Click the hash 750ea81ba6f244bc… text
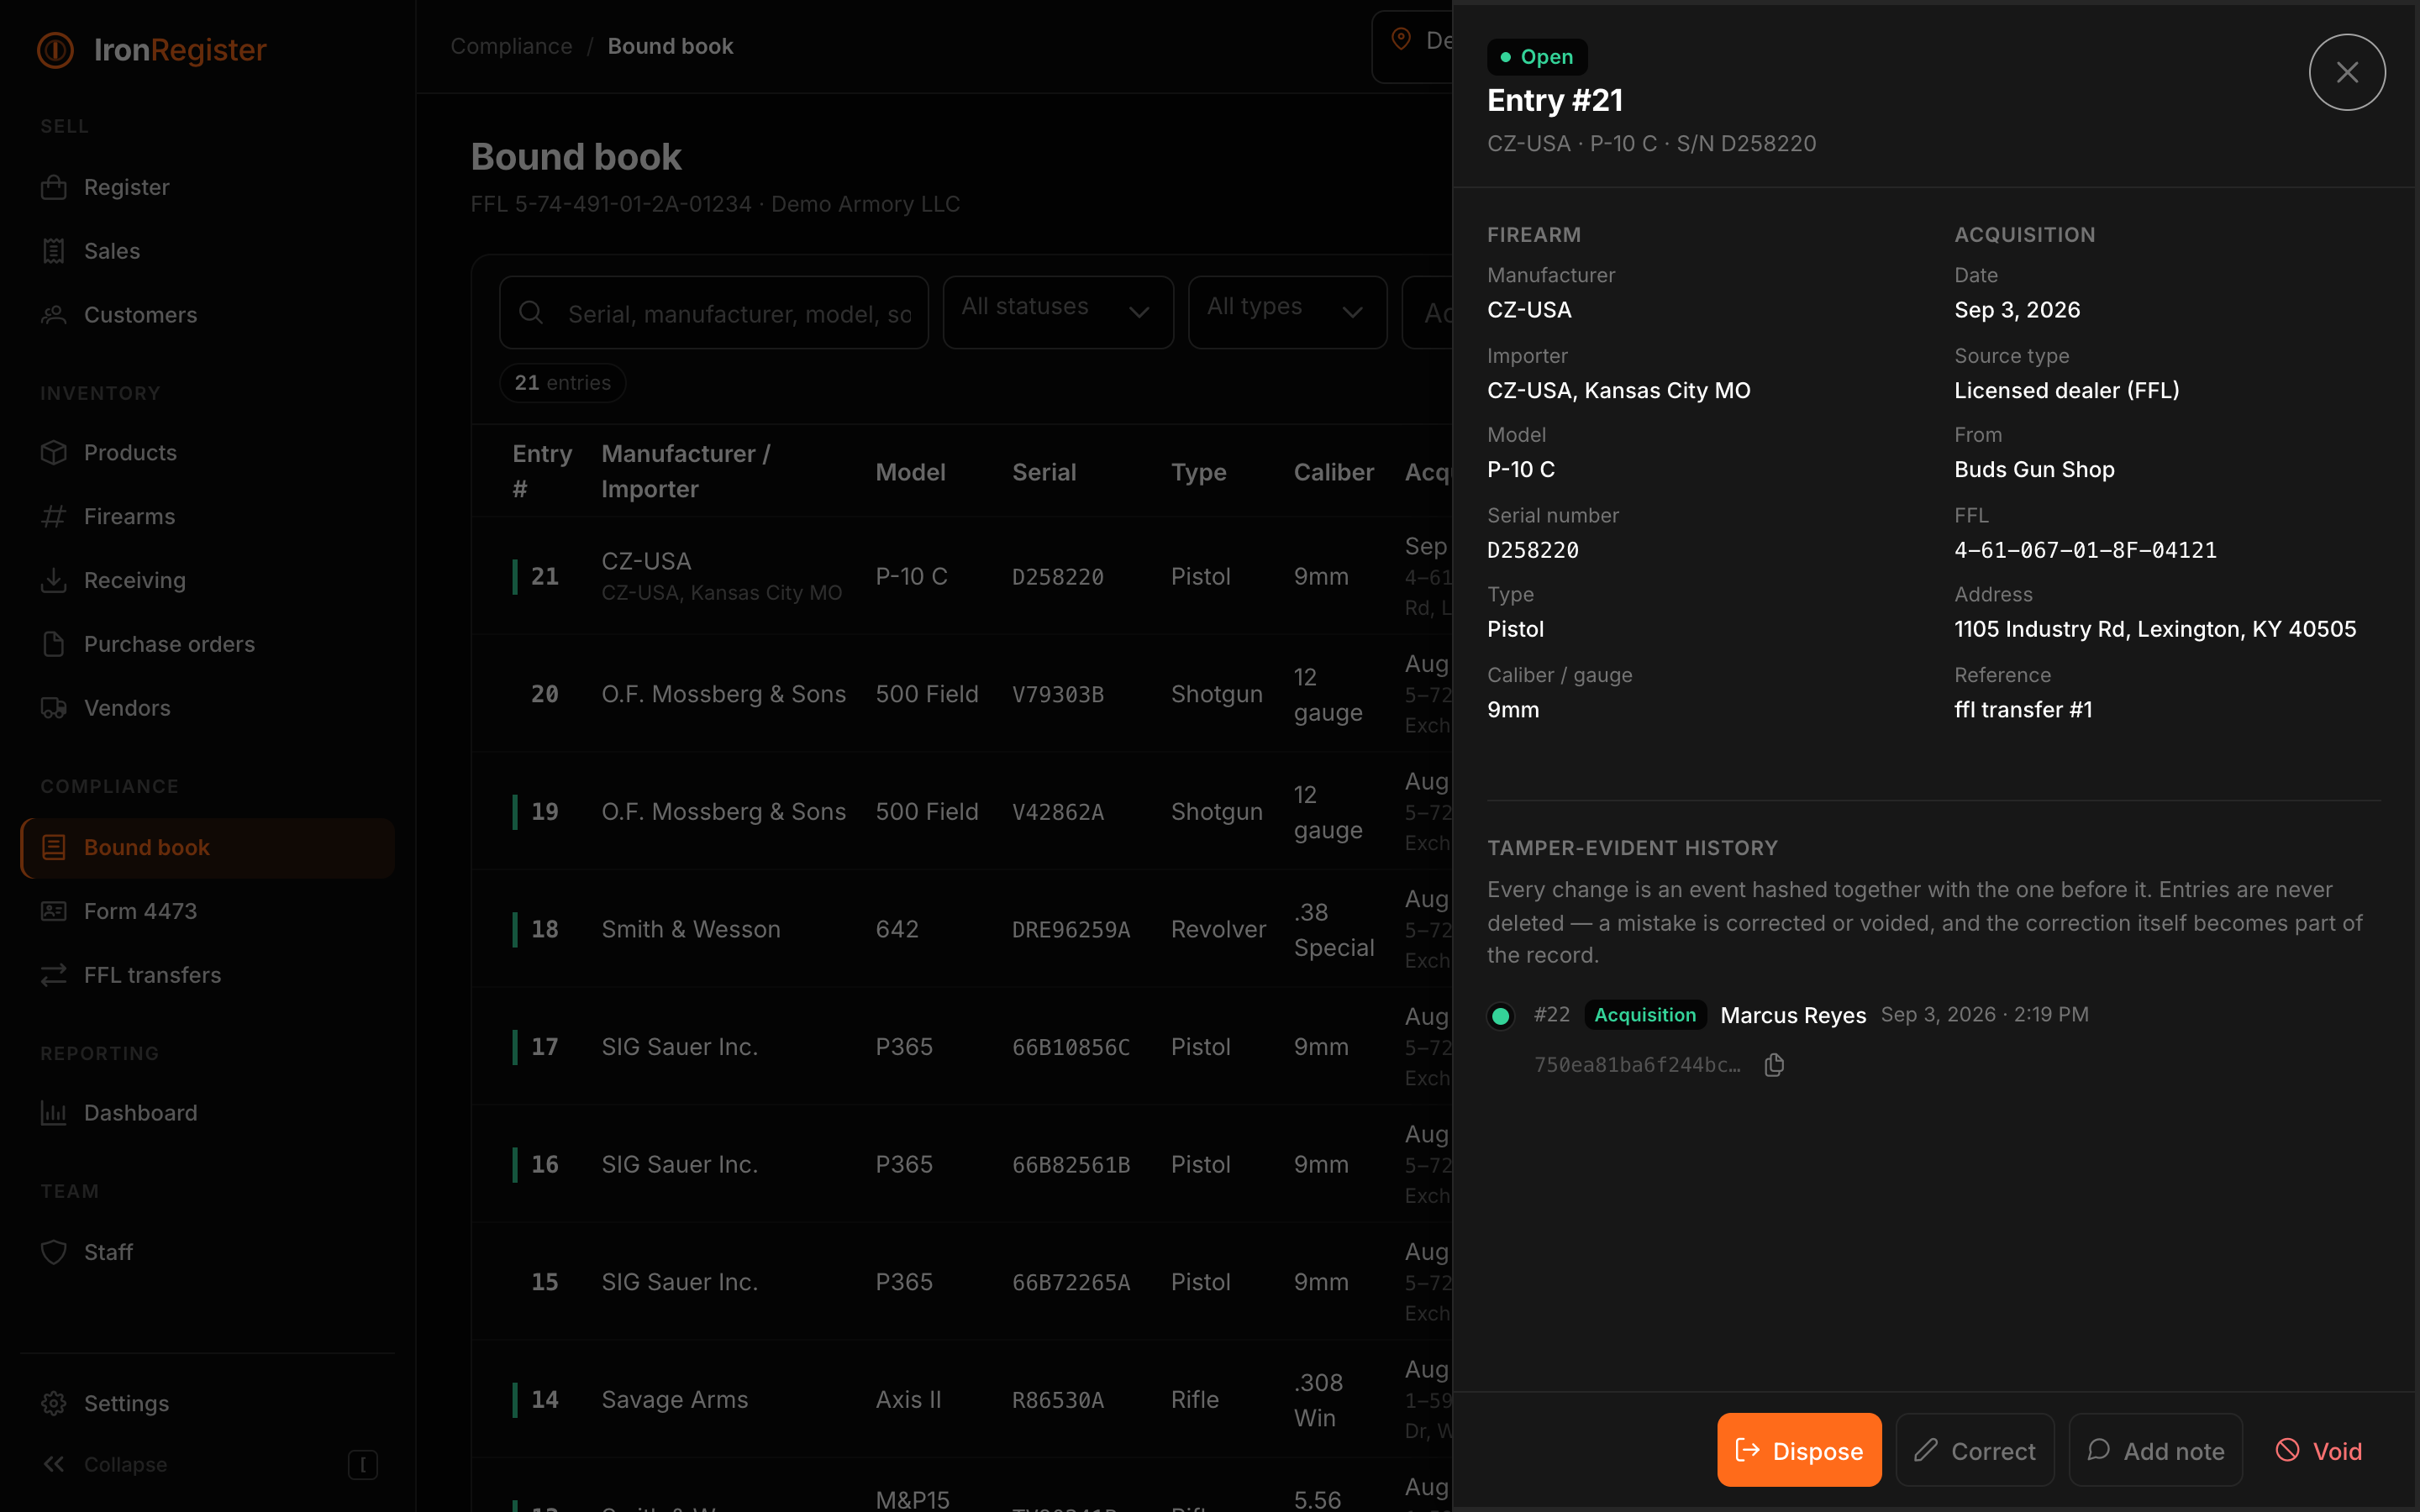 pyautogui.click(x=1637, y=1065)
